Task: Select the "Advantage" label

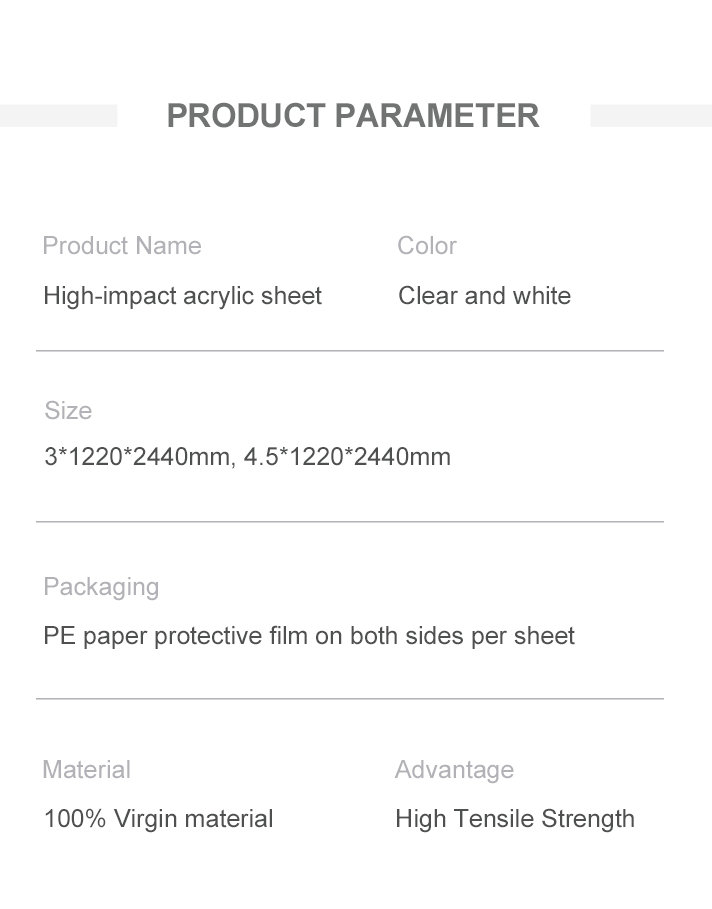Action: pyautogui.click(x=454, y=770)
